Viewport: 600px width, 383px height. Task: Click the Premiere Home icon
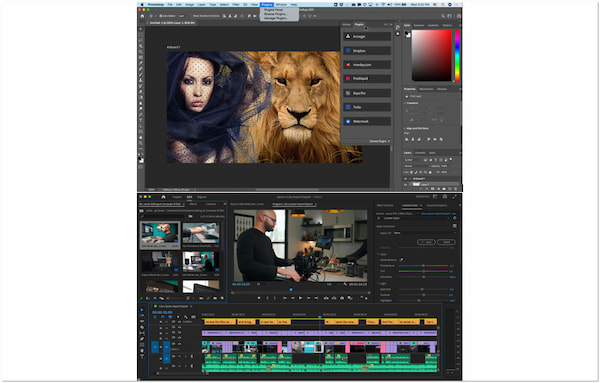coord(163,197)
